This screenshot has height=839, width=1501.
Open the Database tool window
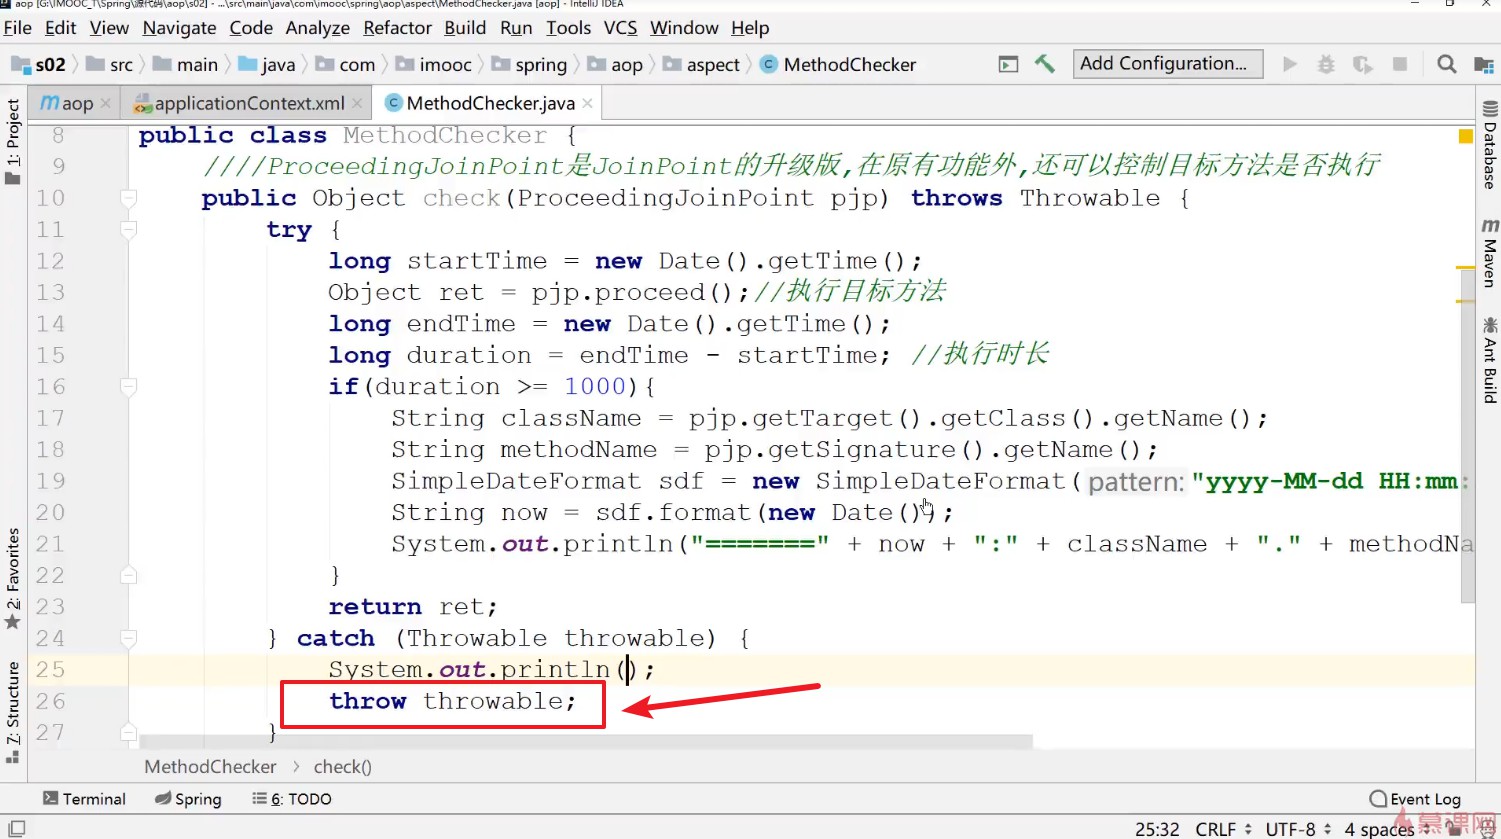pos(1489,145)
